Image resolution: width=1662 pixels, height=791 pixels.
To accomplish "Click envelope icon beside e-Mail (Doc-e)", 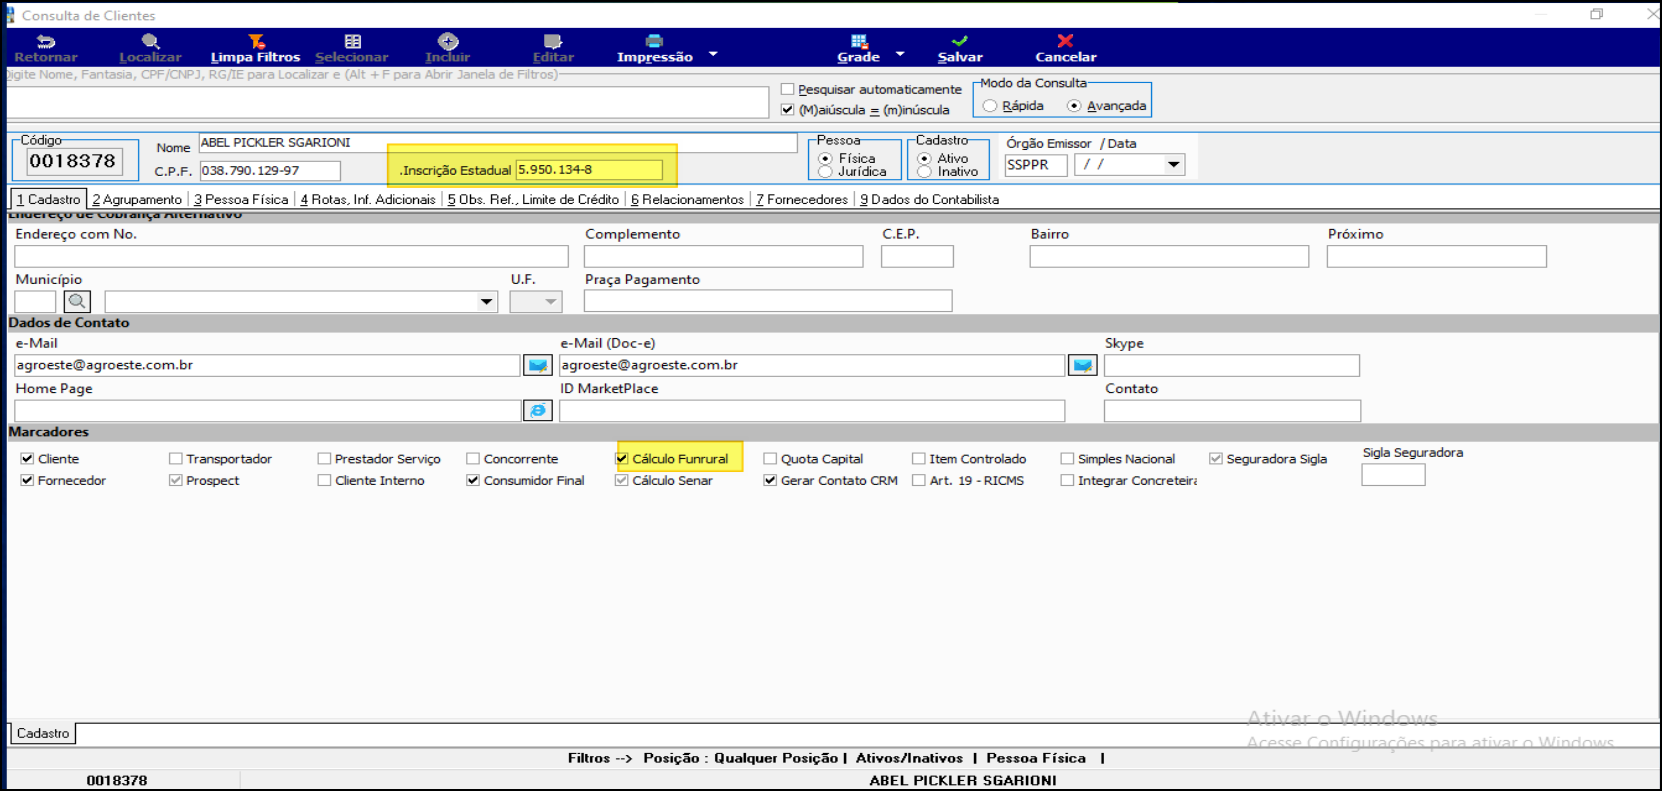I will pos(1083,365).
